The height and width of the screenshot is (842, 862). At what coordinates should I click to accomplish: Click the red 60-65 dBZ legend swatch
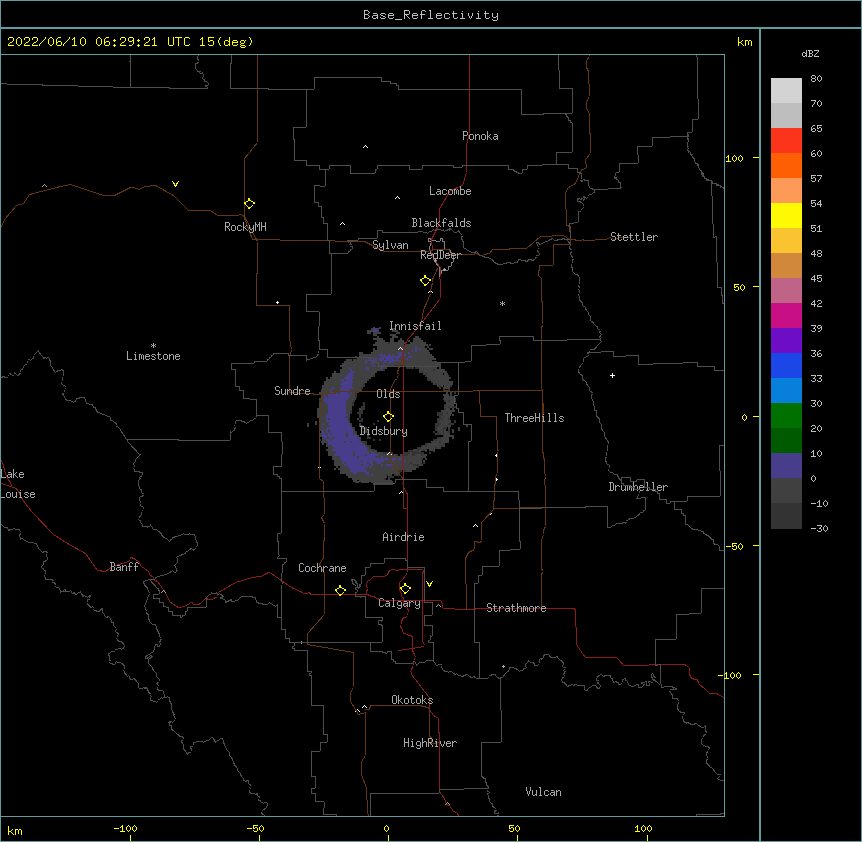(x=786, y=140)
